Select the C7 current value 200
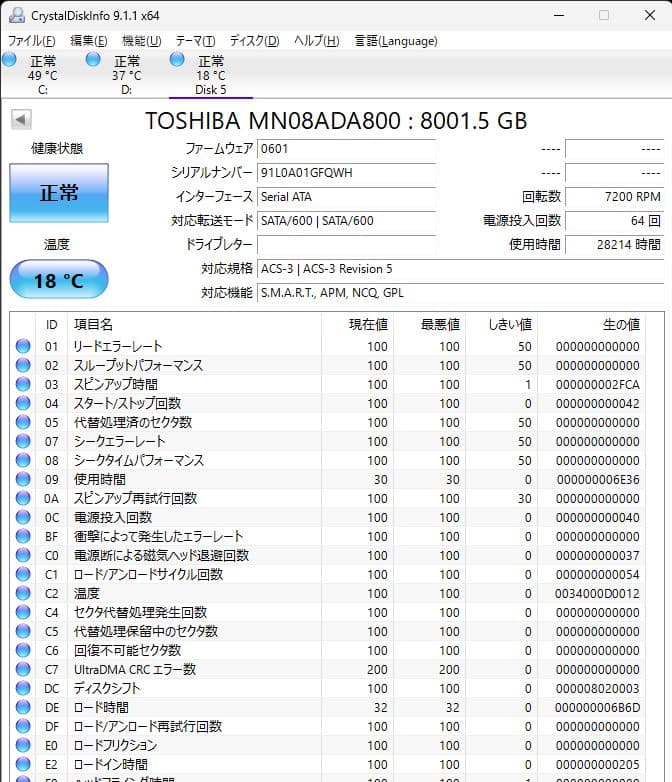 [x=377, y=669]
